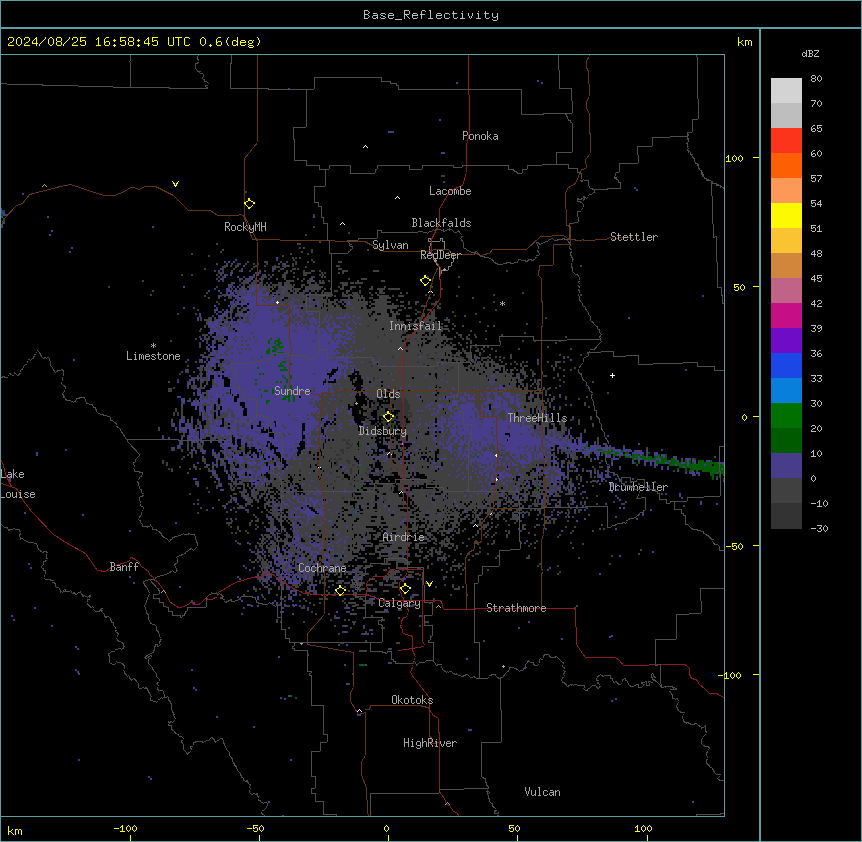Click the Vulcan label
862x842 pixels.
point(542,792)
